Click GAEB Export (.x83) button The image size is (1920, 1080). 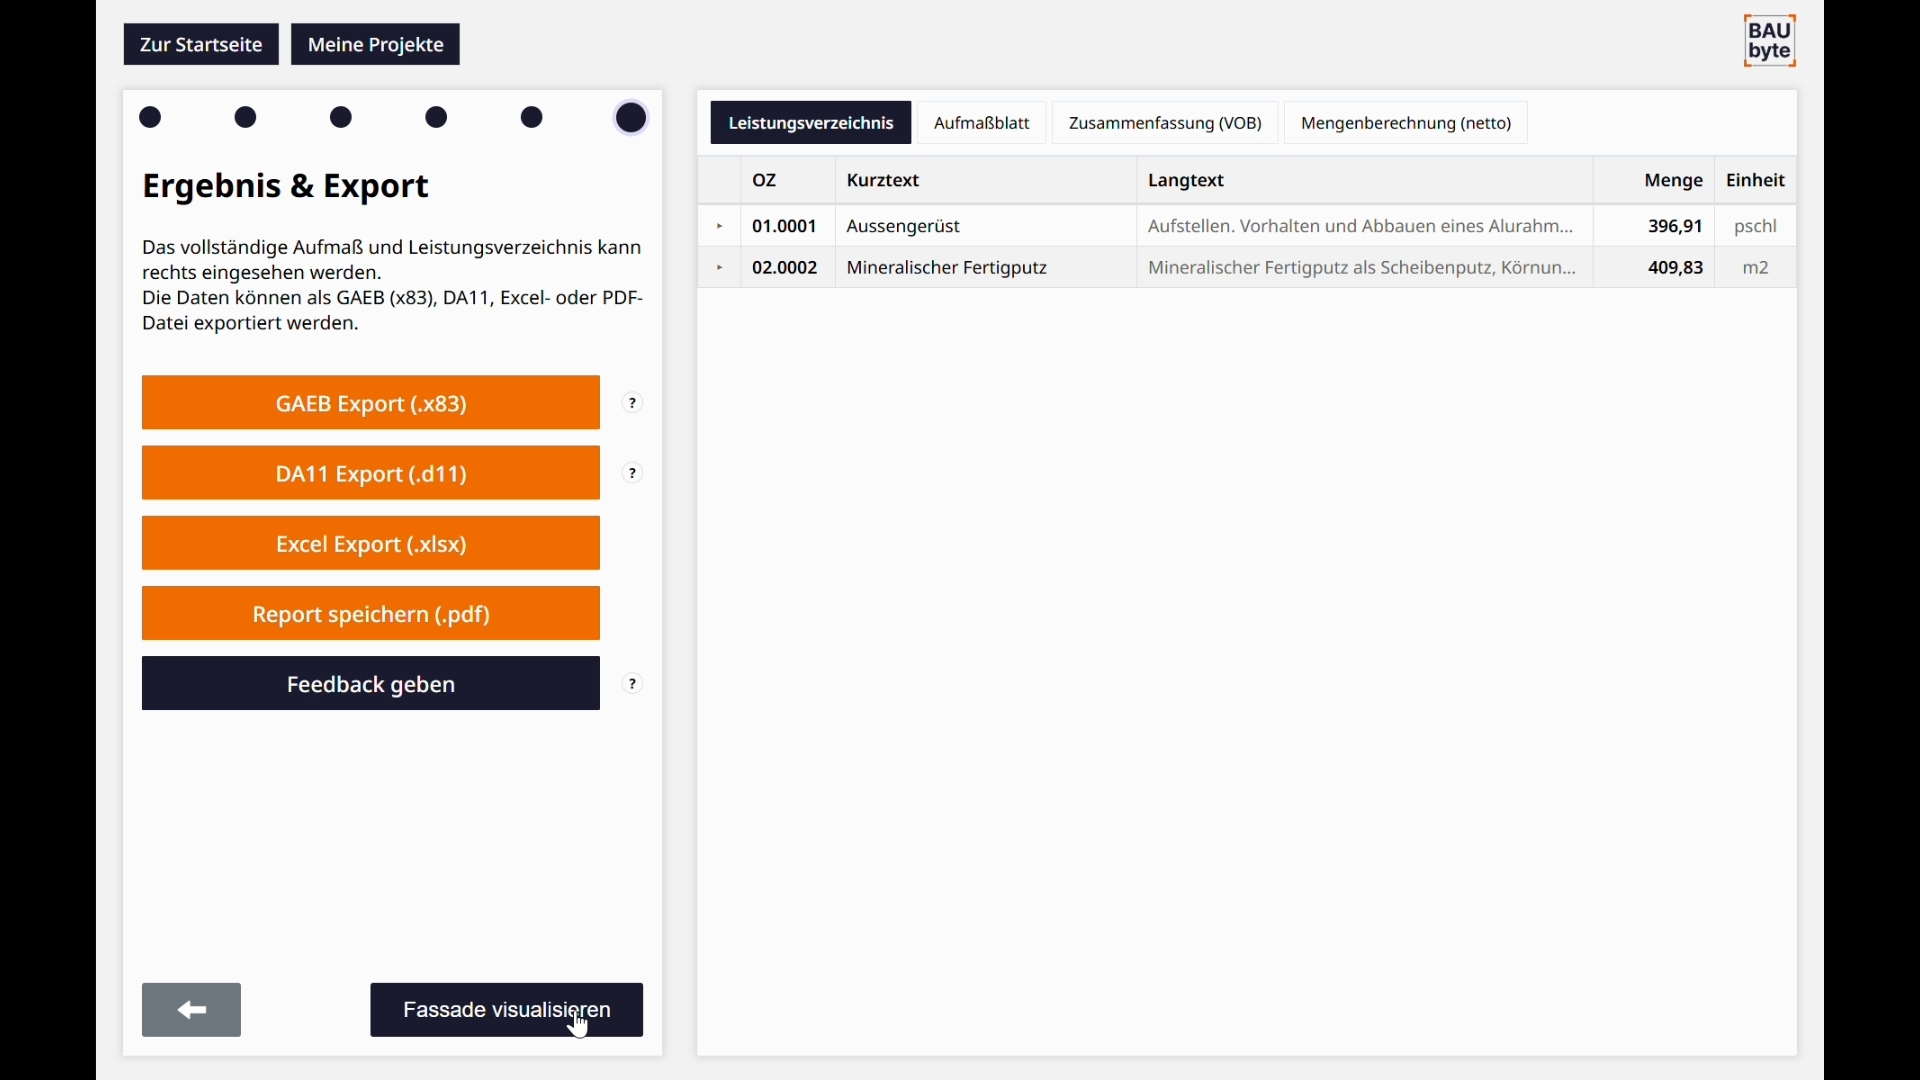pyautogui.click(x=371, y=404)
